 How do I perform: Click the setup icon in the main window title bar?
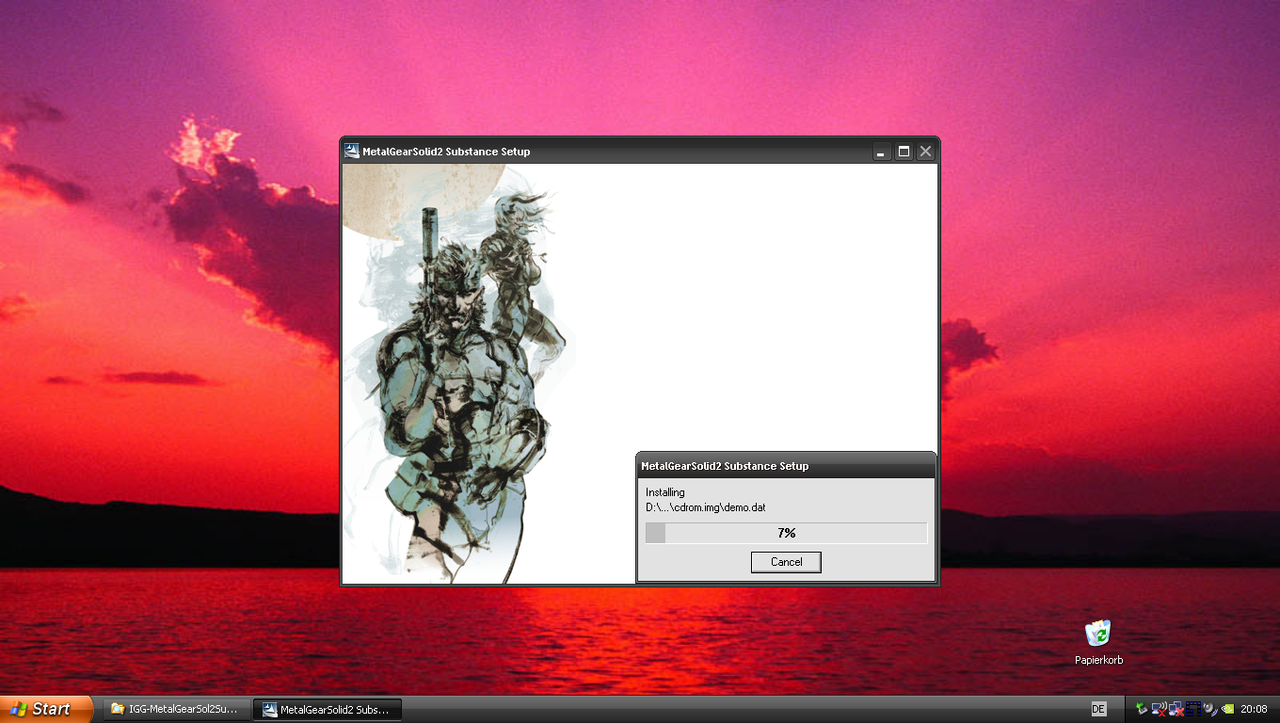click(x=352, y=151)
